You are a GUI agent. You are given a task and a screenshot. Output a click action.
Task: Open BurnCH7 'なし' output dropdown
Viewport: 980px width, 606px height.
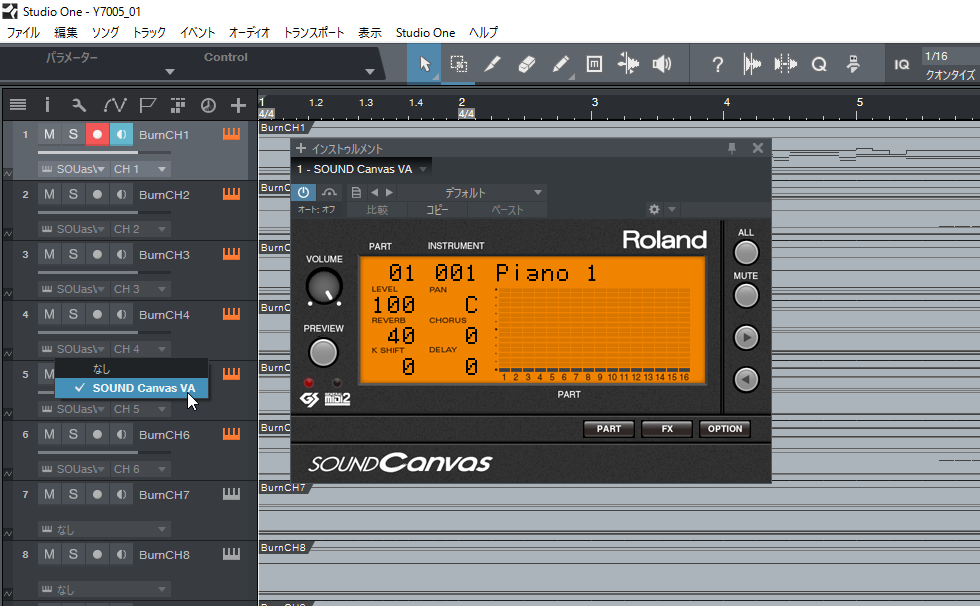coord(104,529)
